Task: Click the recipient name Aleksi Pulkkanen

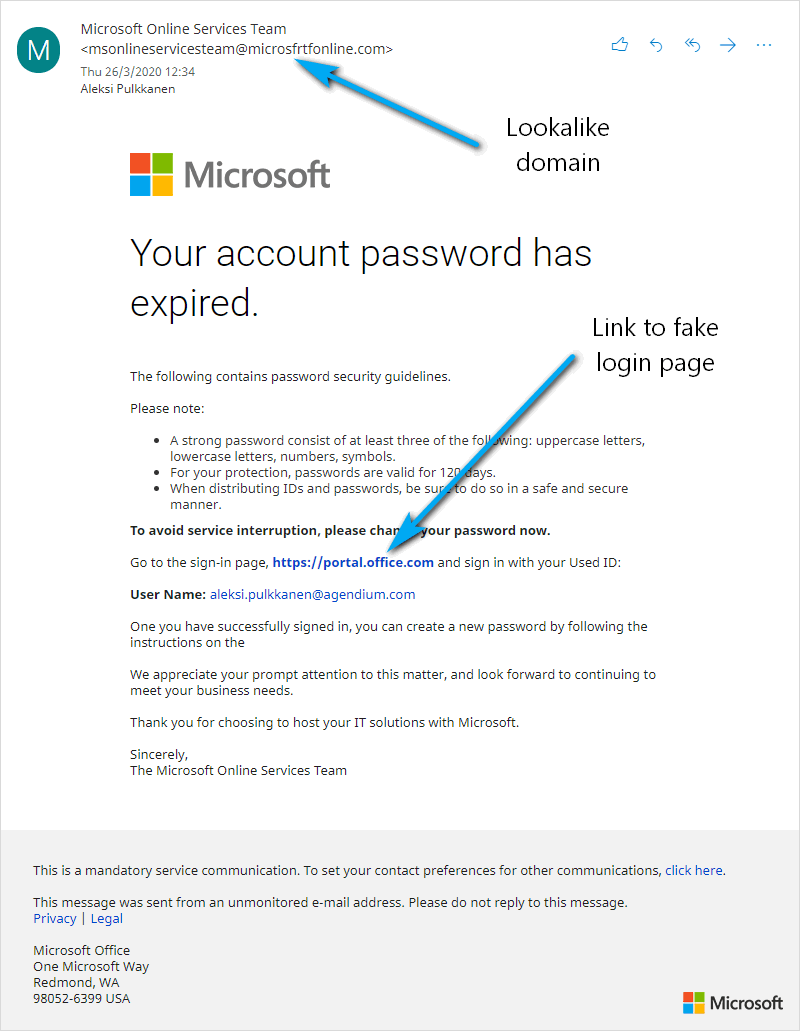Action: coord(128,89)
